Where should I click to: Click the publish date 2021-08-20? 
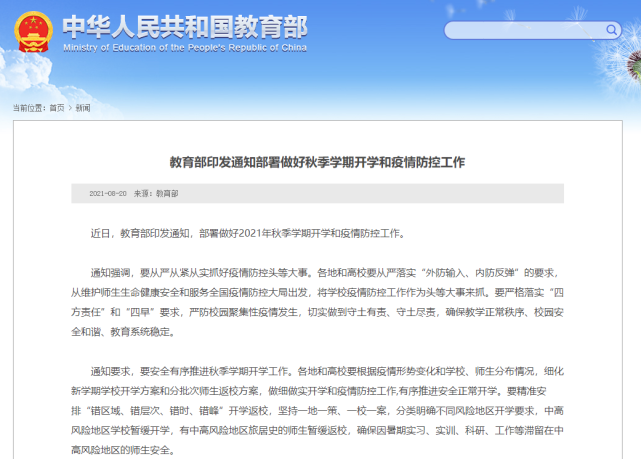tap(108, 193)
